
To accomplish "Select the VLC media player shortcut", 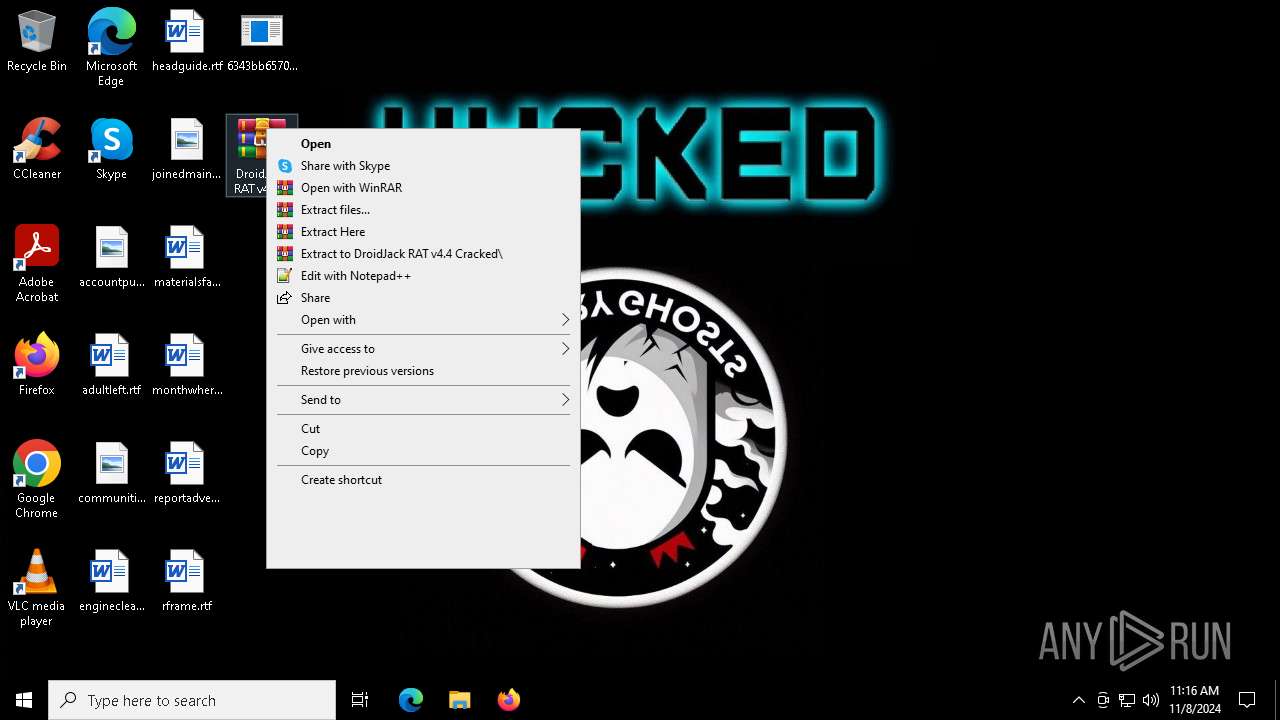I will 37,588.
